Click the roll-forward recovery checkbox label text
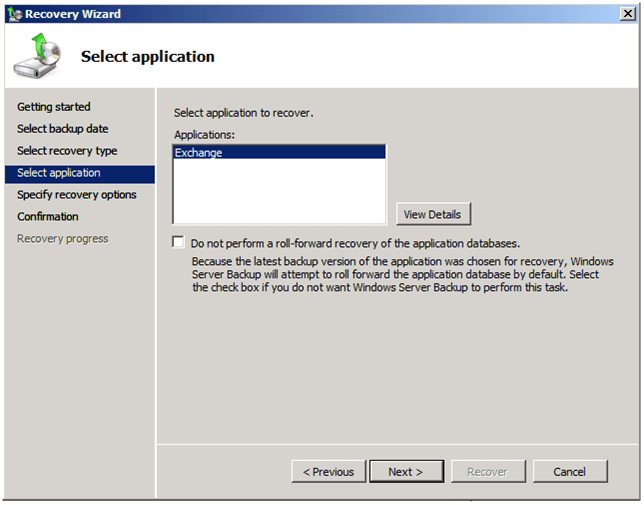 click(355, 243)
